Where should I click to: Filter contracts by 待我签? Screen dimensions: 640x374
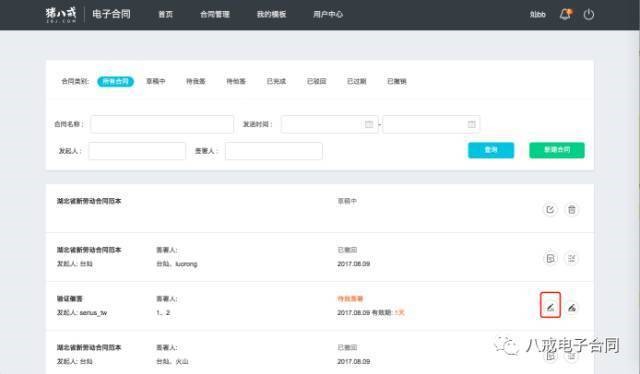[x=196, y=81]
